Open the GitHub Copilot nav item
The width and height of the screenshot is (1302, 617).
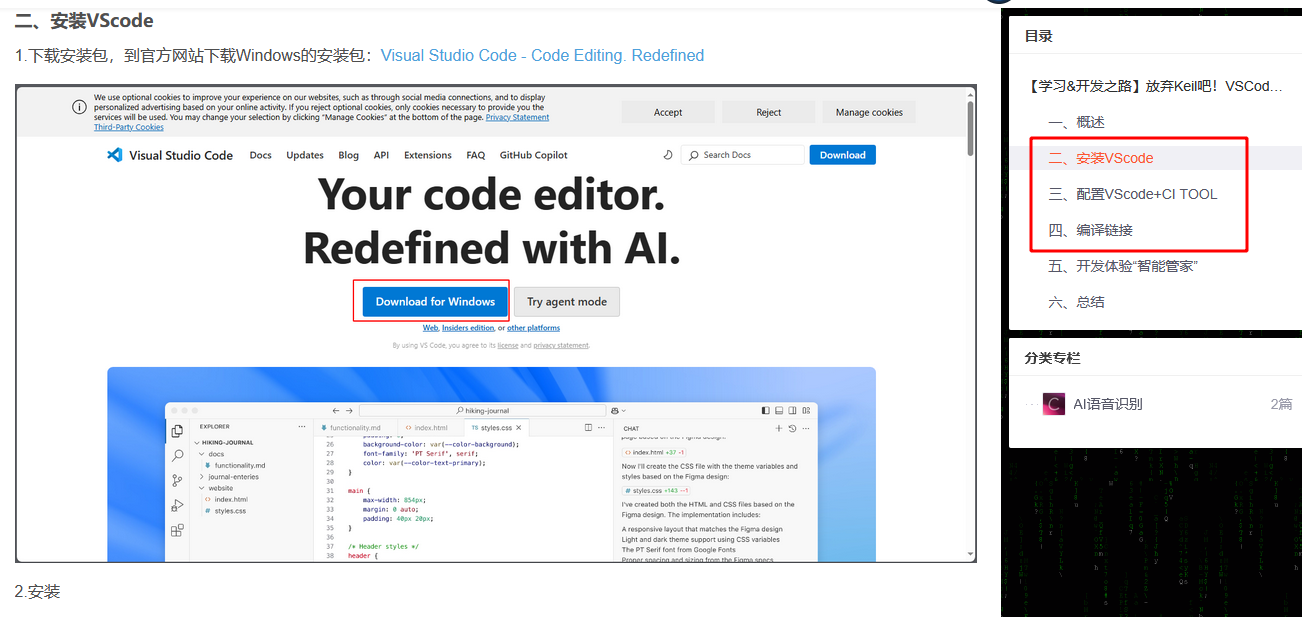(534, 155)
